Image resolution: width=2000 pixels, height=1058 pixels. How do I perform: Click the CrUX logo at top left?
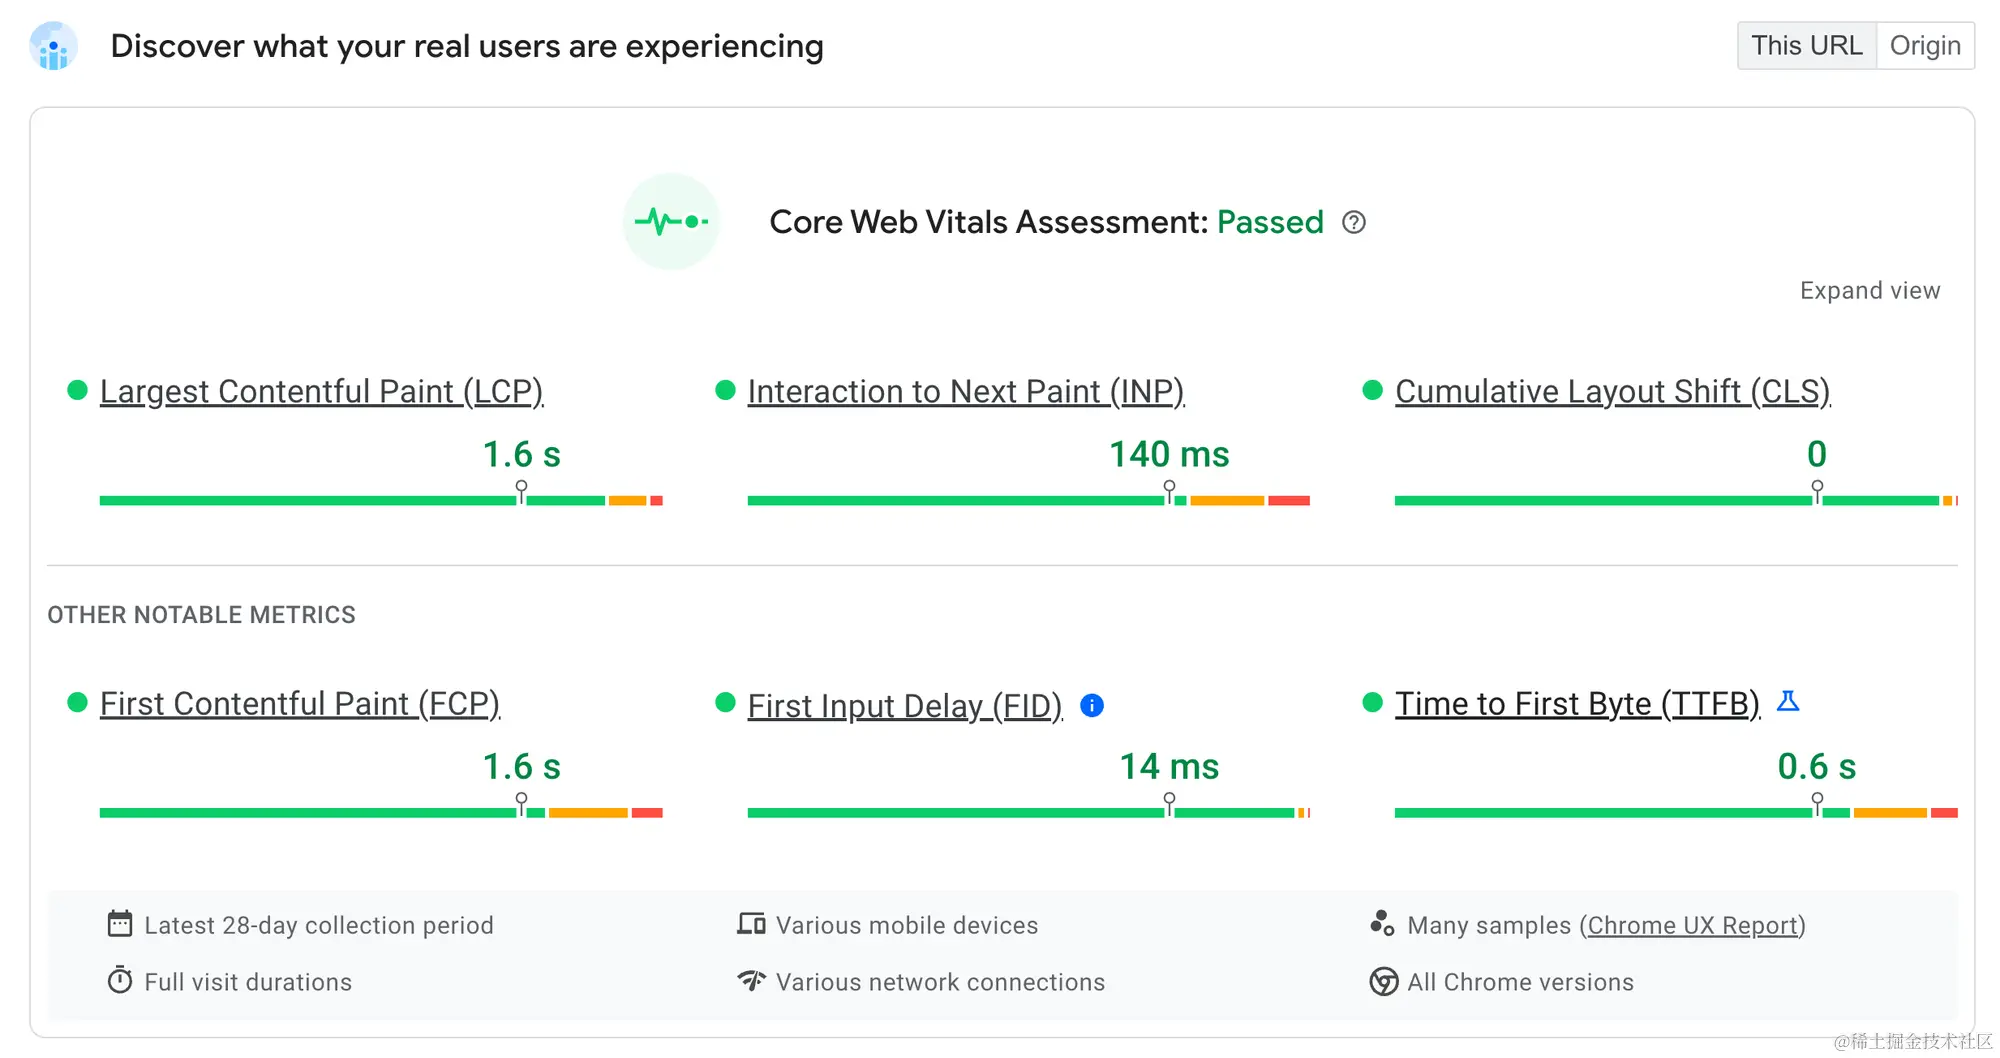(x=53, y=46)
